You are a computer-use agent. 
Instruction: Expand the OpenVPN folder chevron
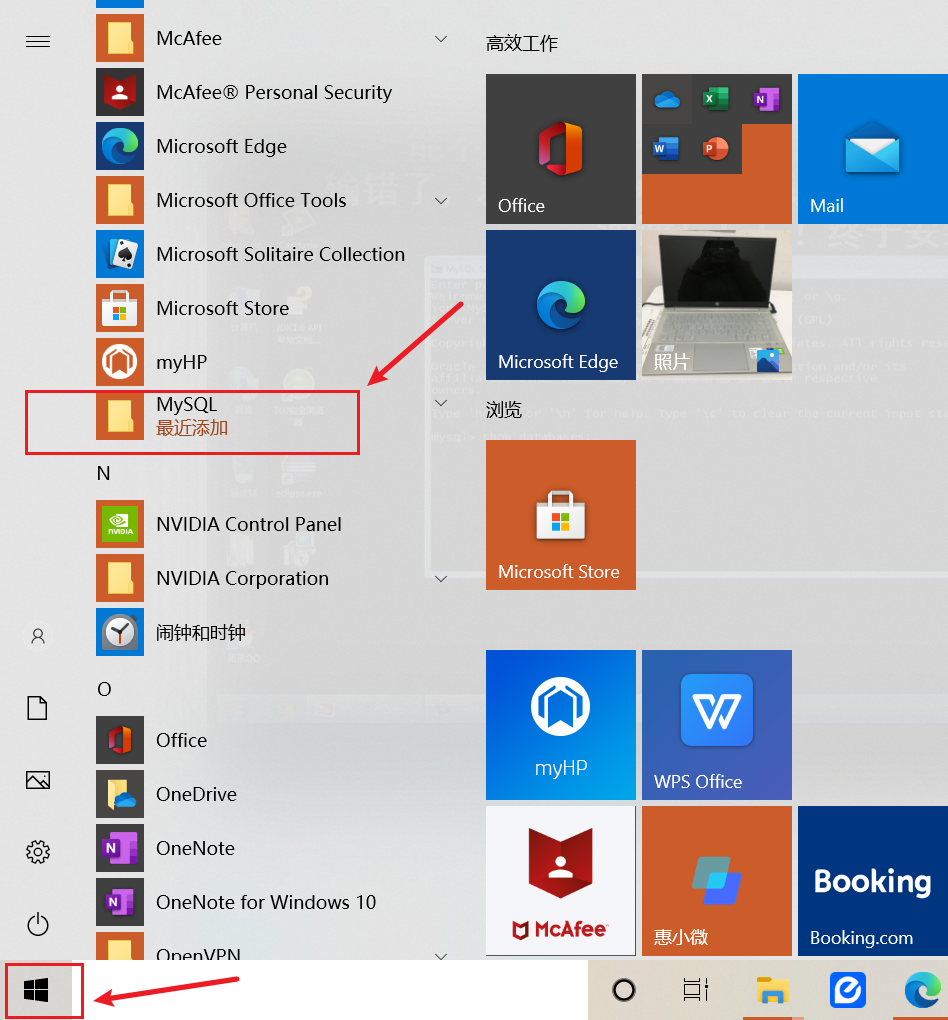[441, 956]
